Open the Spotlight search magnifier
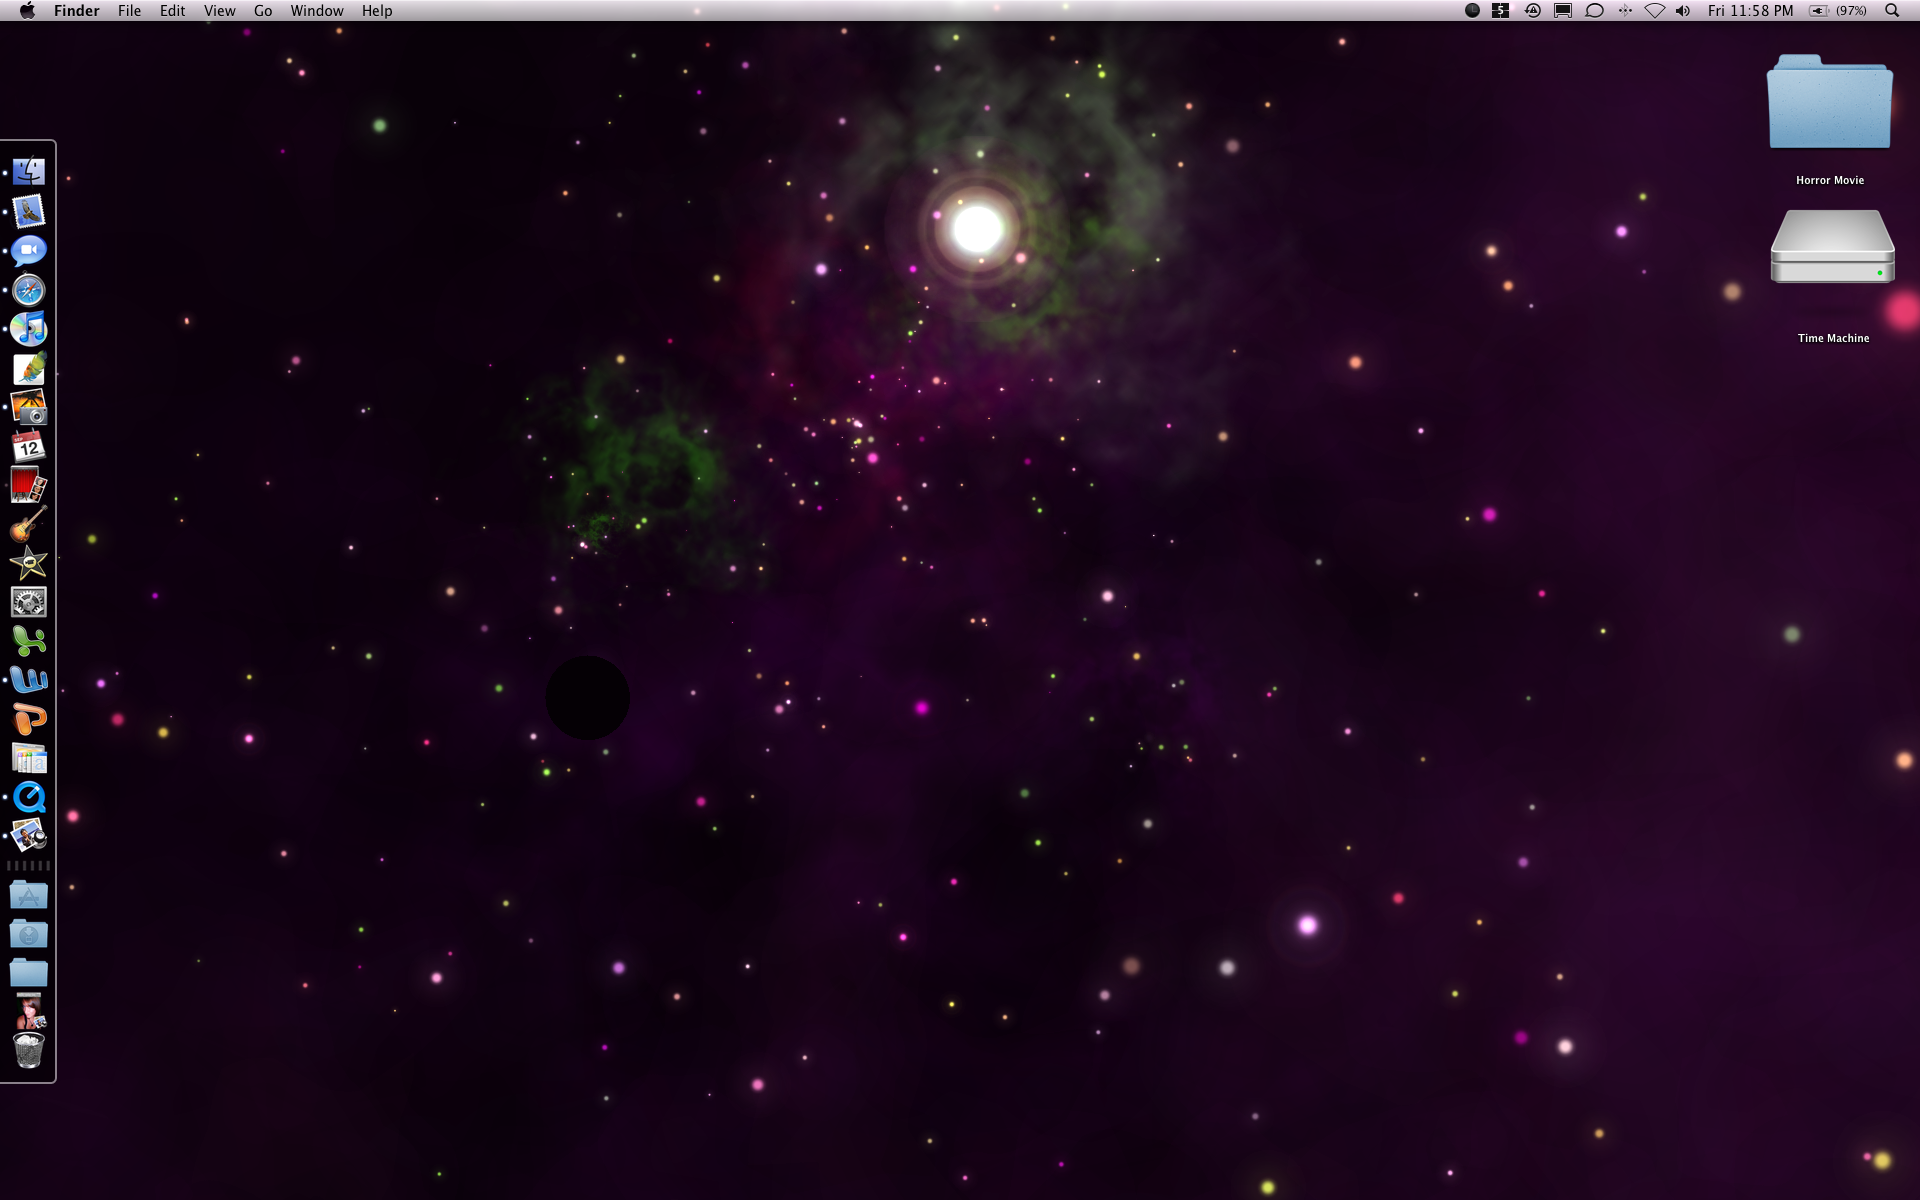The height and width of the screenshot is (1200, 1920). point(1892,11)
